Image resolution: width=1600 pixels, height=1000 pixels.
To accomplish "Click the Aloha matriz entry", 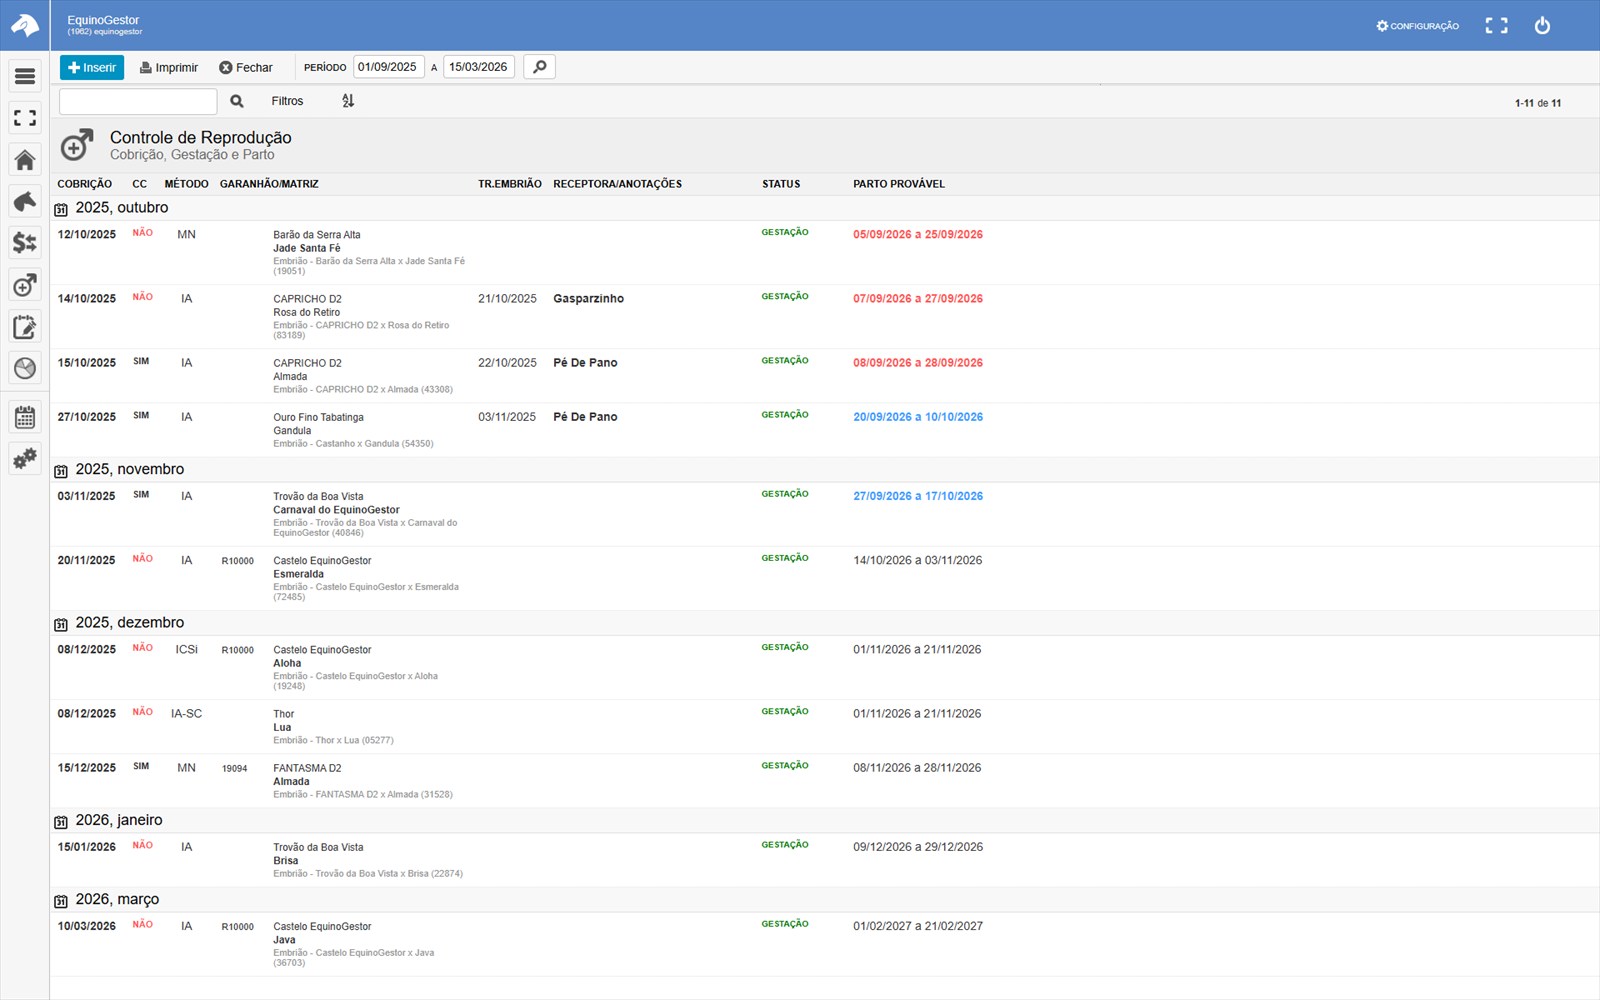I will coord(287,663).
